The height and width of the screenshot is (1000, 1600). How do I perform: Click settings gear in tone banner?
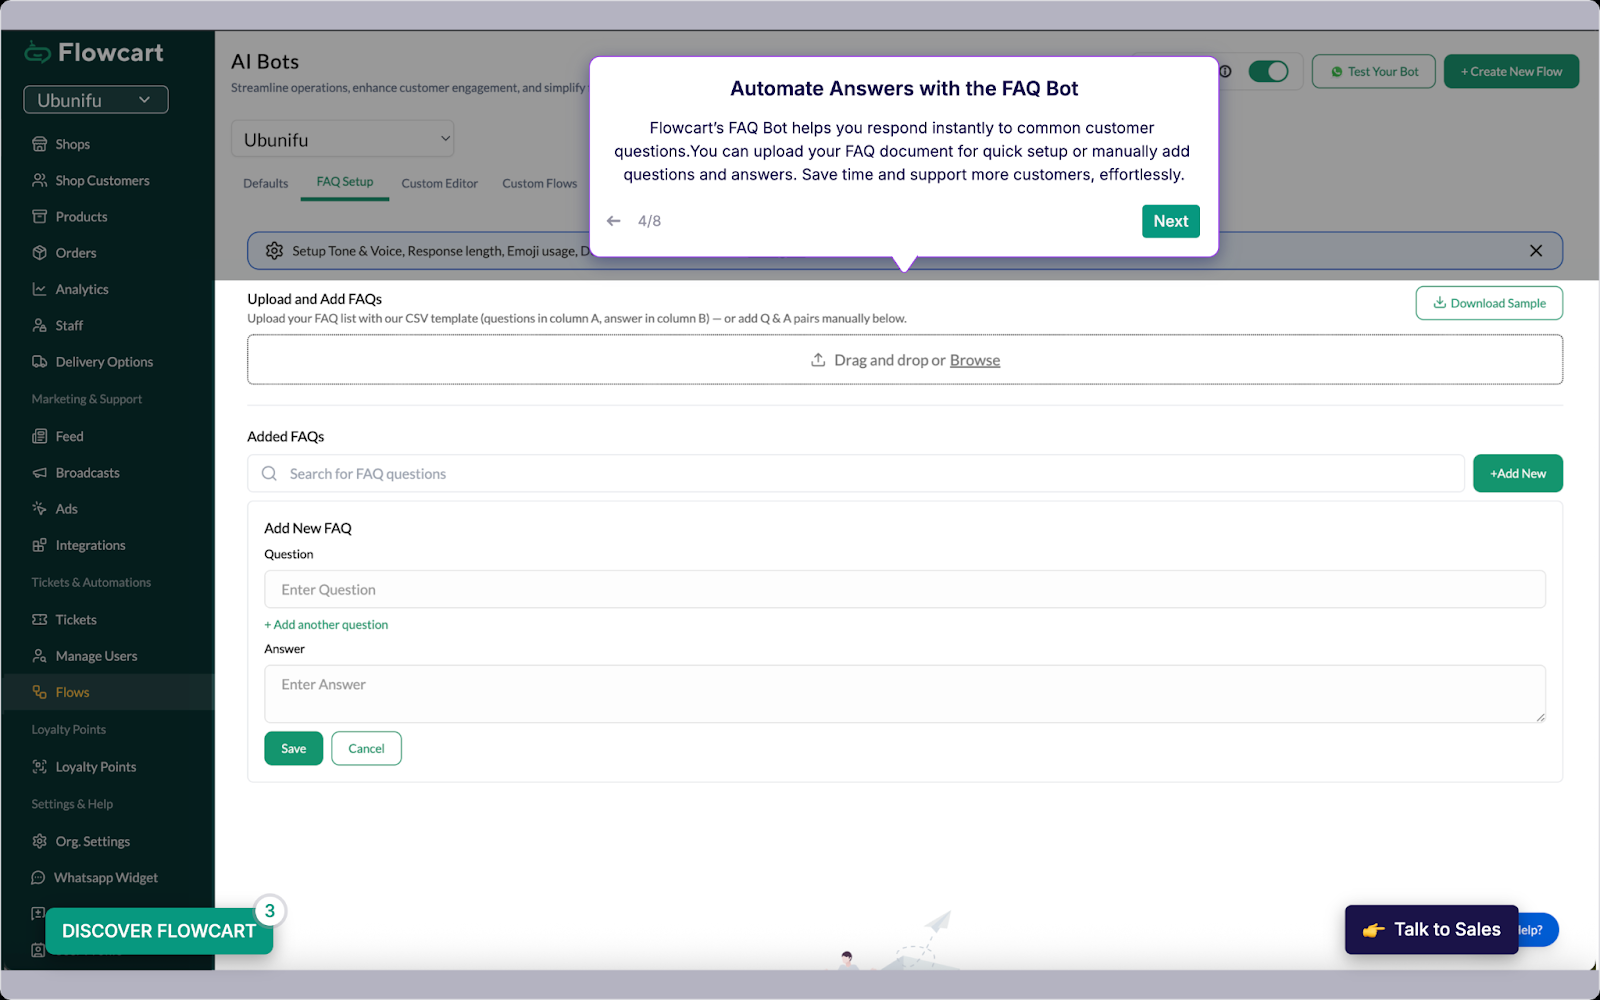274,251
